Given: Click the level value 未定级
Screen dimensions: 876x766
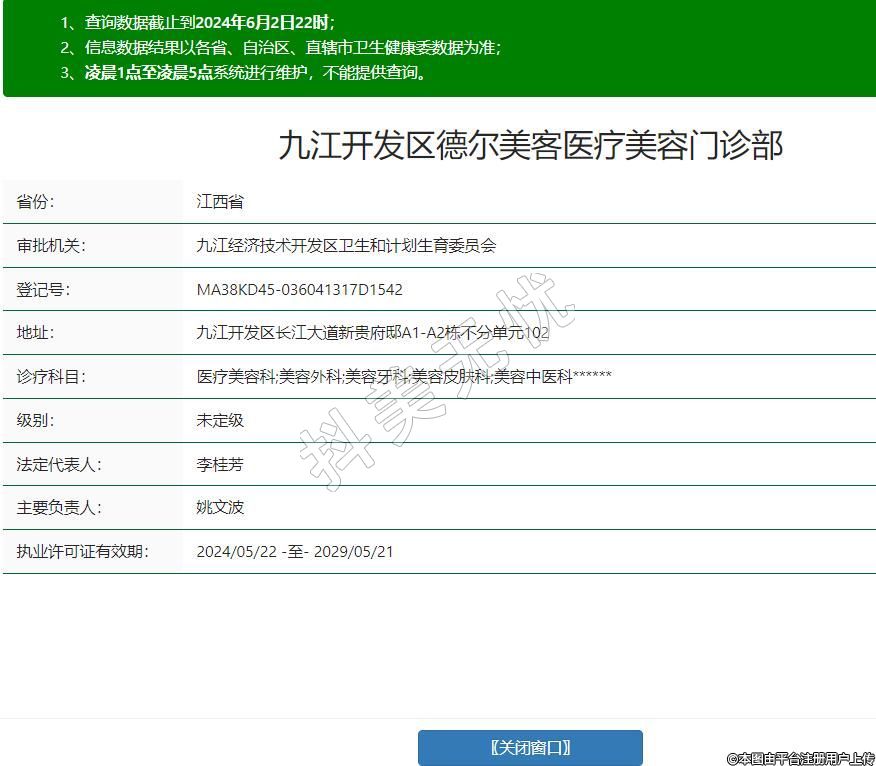Looking at the screenshot, I should pyautogui.click(x=220, y=421).
